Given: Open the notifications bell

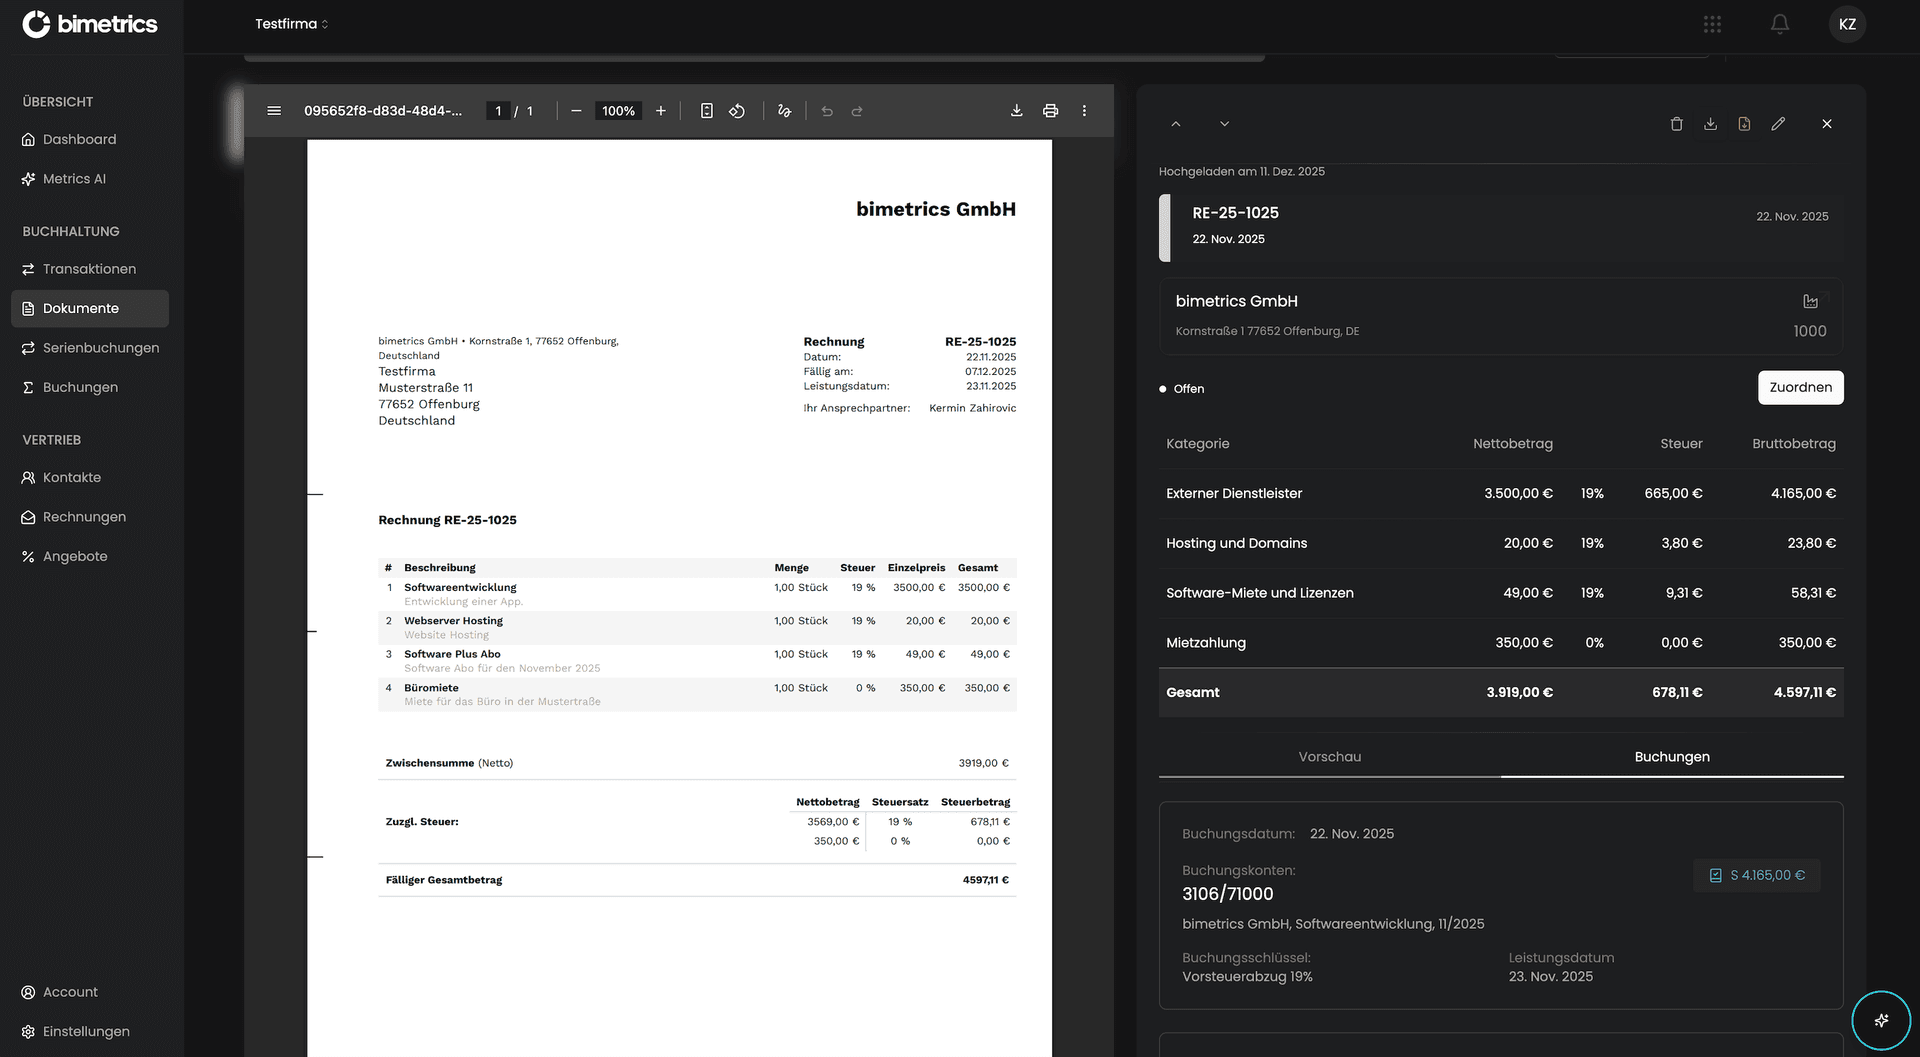Looking at the screenshot, I should point(1780,24).
